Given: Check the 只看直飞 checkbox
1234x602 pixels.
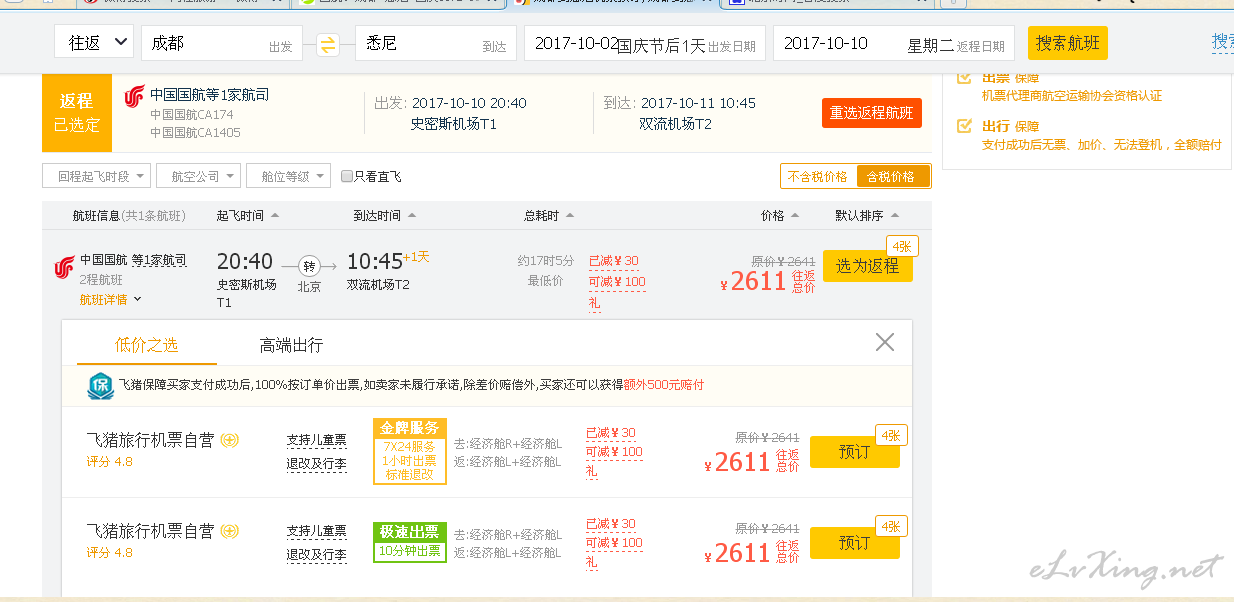Looking at the screenshot, I should [x=347, y=176].
